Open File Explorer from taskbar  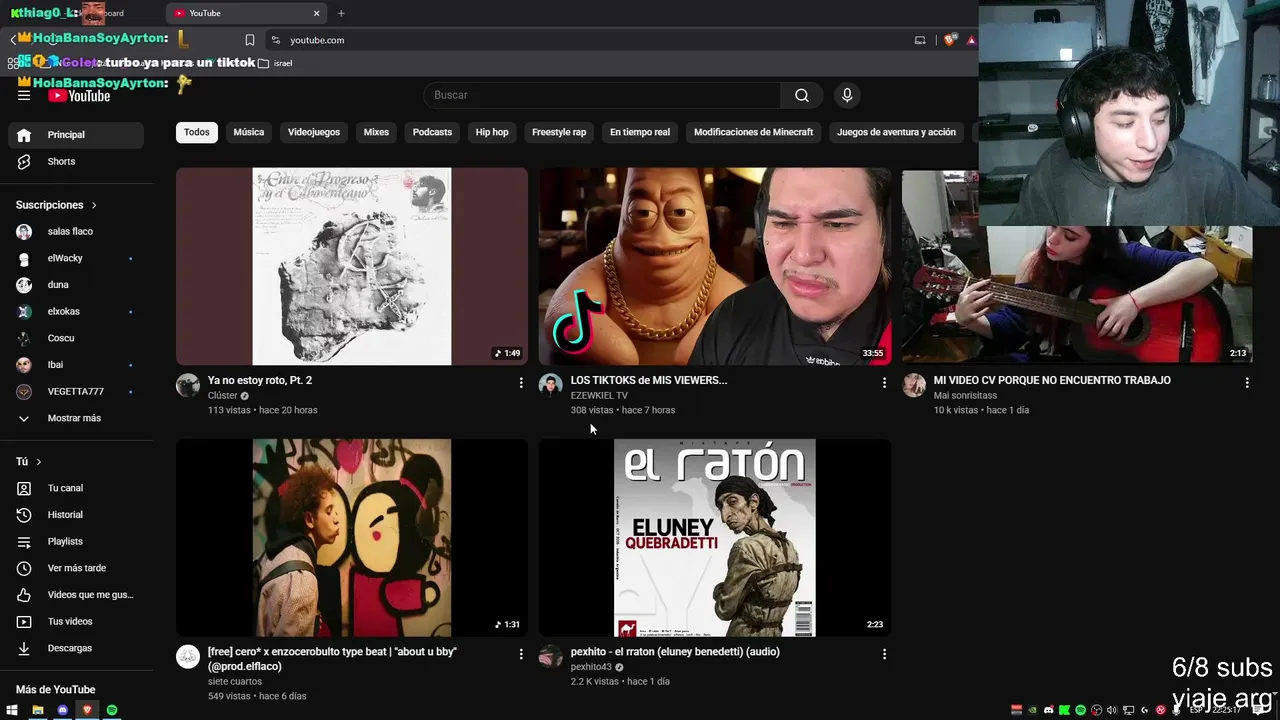(37, 710)
